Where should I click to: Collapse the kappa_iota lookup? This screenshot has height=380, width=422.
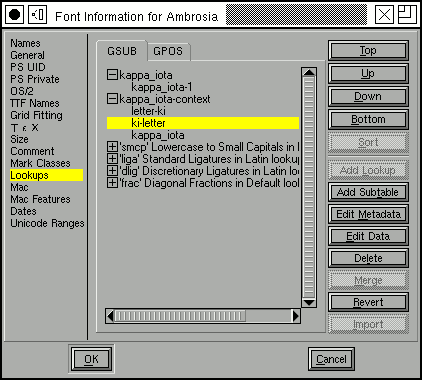112,75
